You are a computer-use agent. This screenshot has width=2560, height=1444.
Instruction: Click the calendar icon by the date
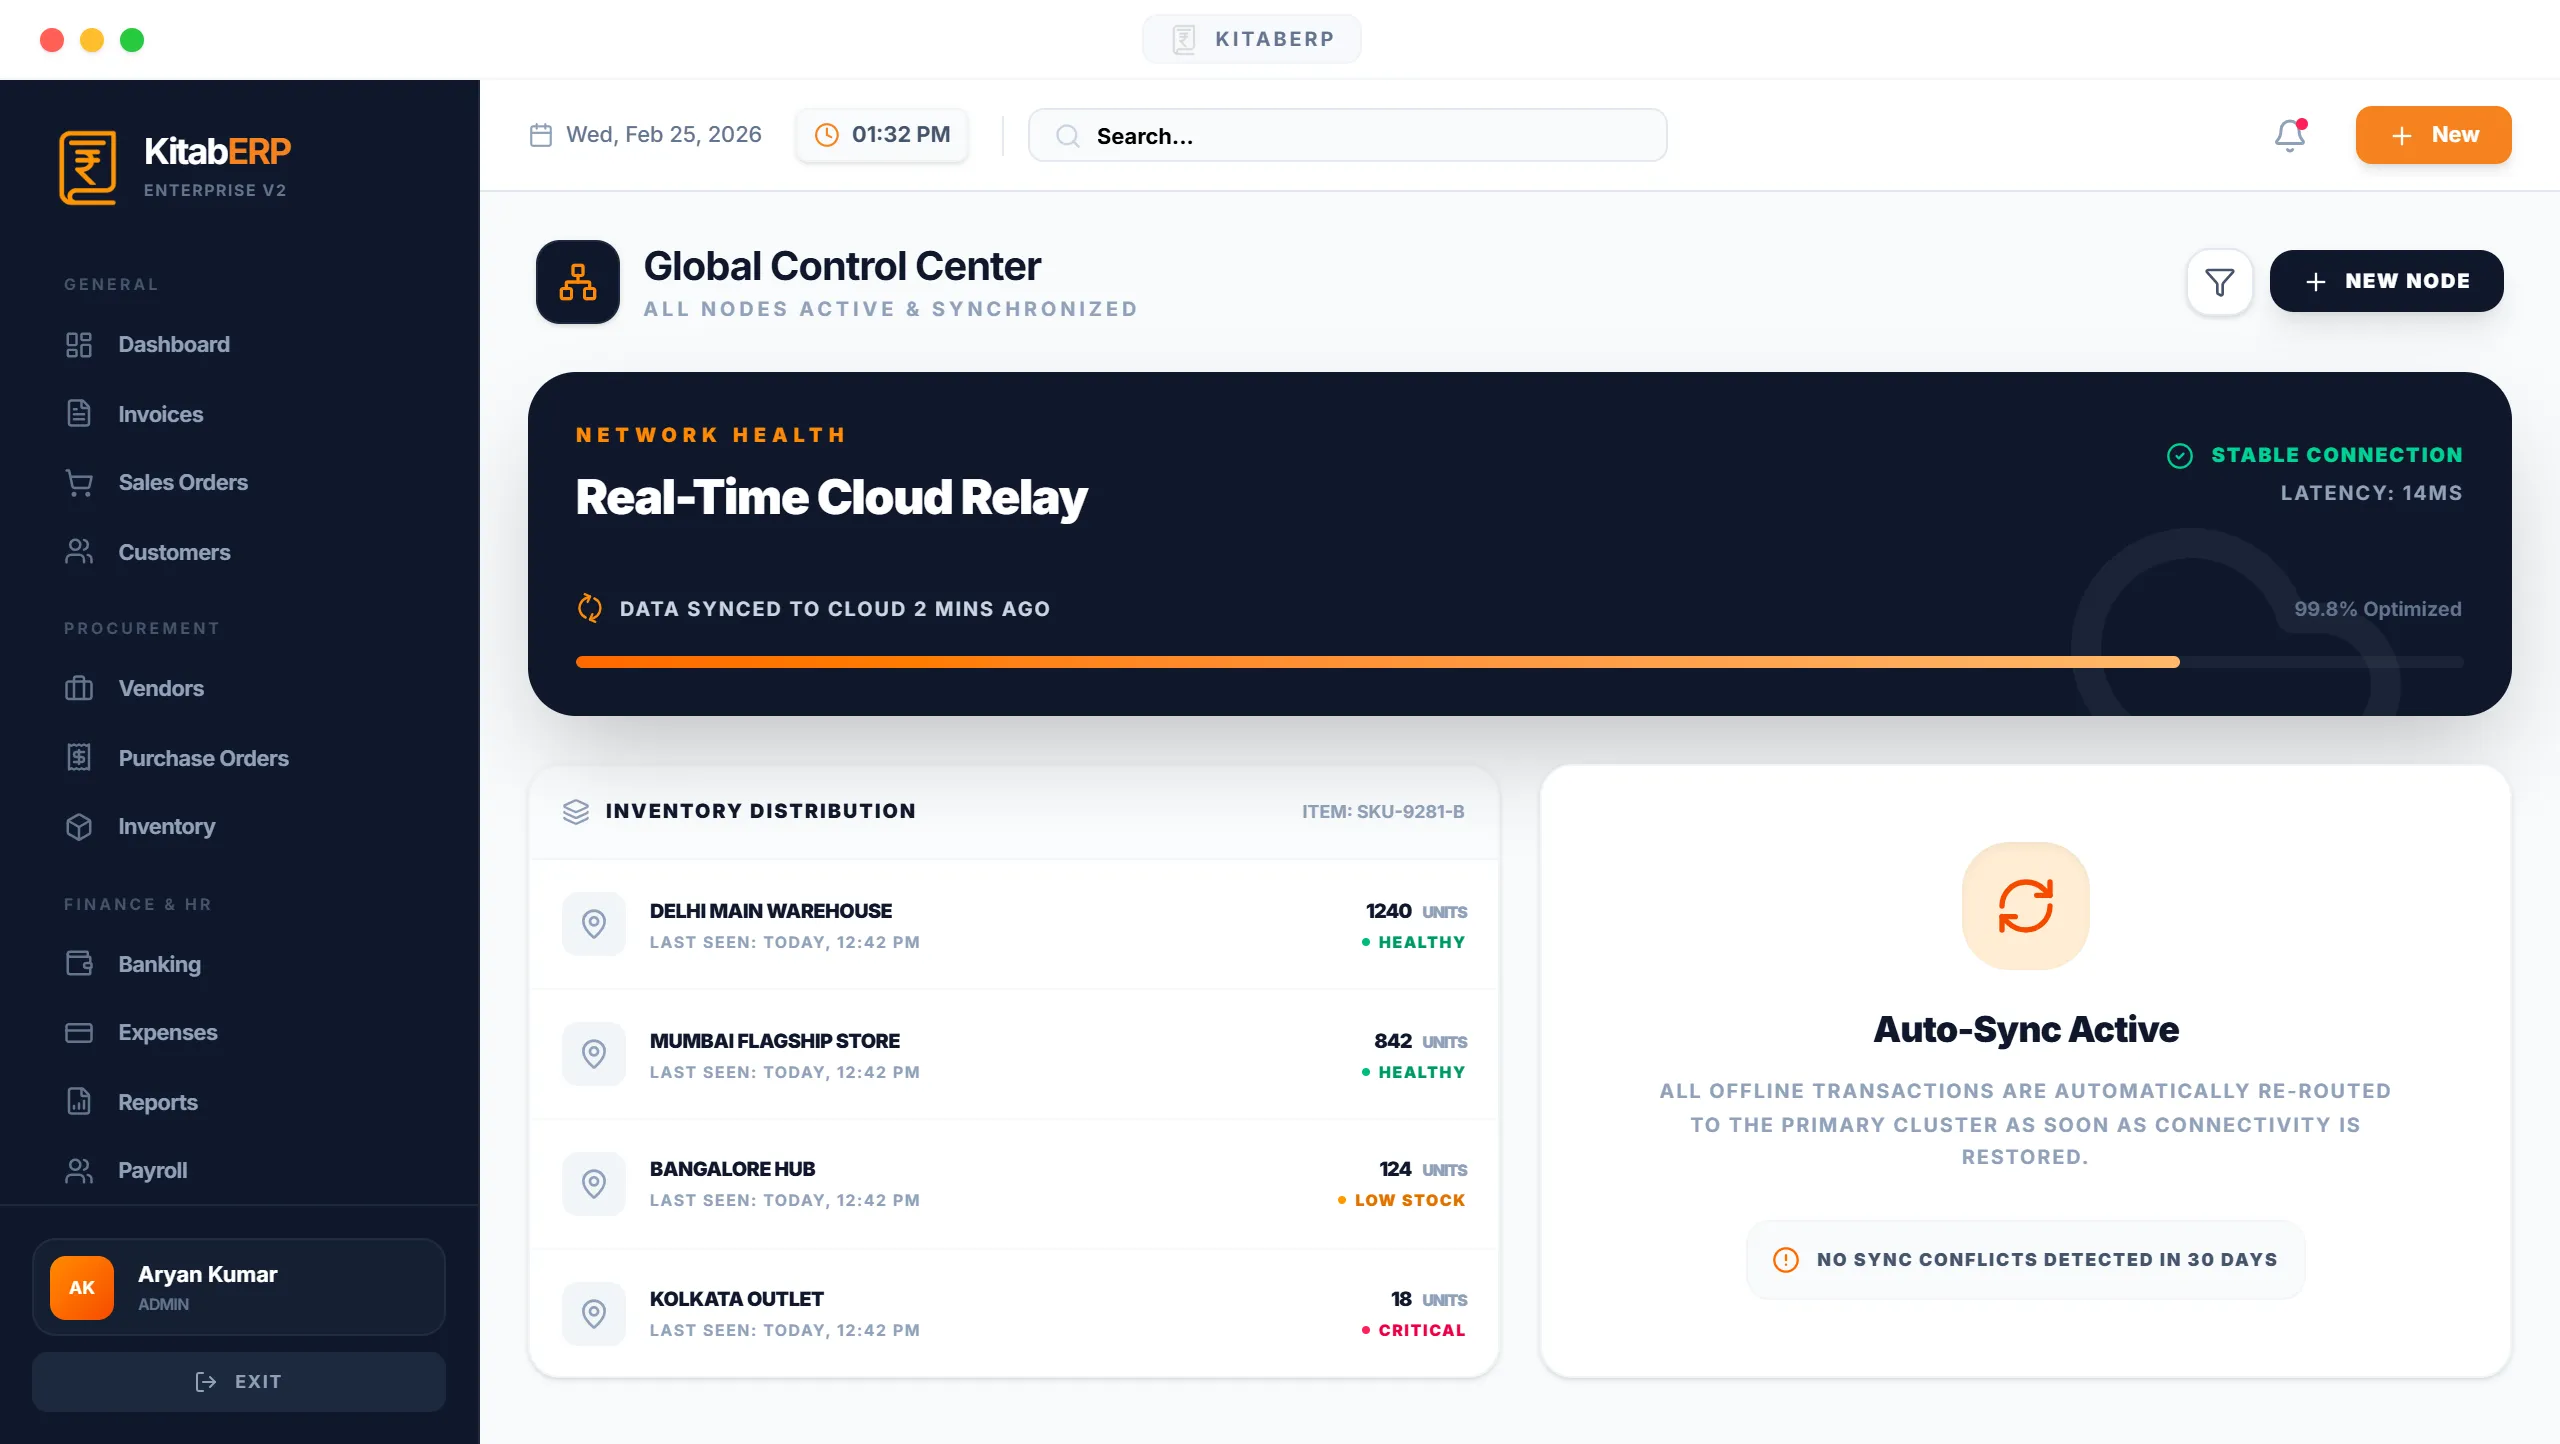tap(541, 135)
